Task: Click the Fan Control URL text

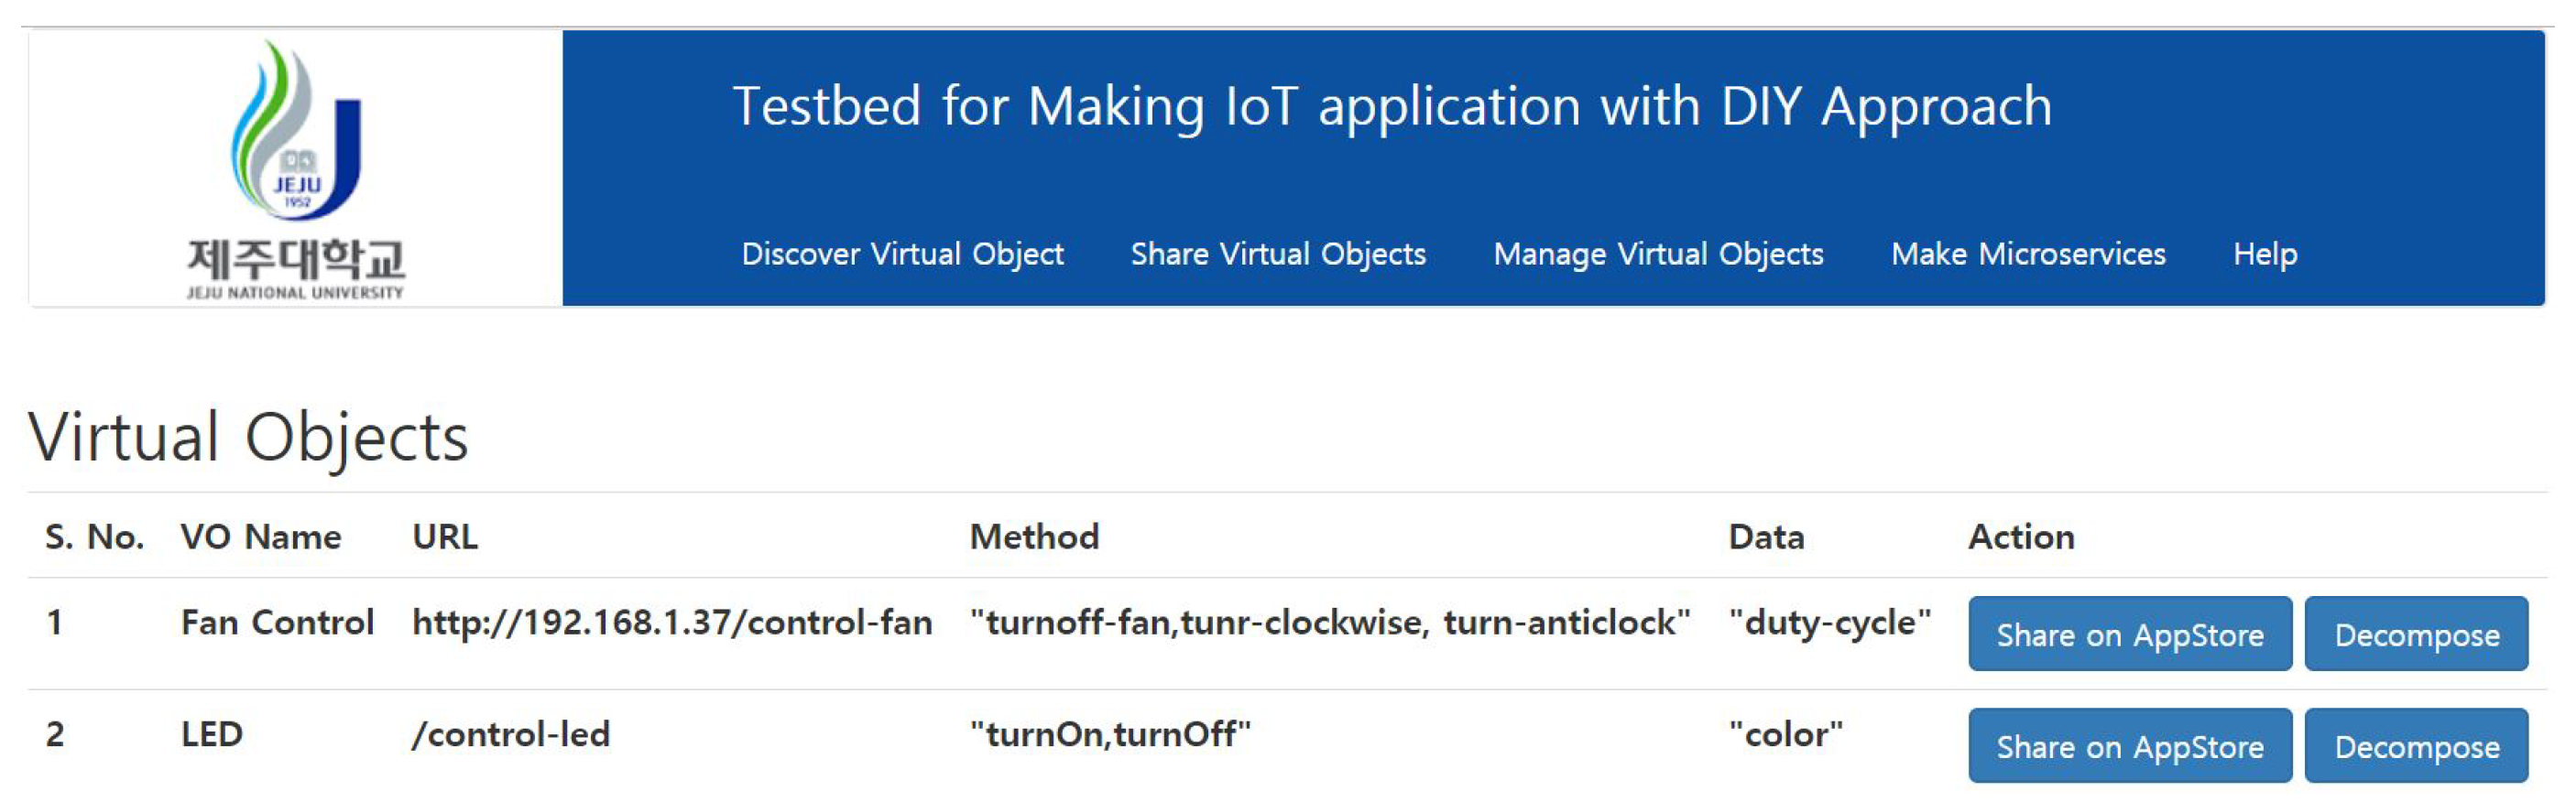Action: click(672, 622)
